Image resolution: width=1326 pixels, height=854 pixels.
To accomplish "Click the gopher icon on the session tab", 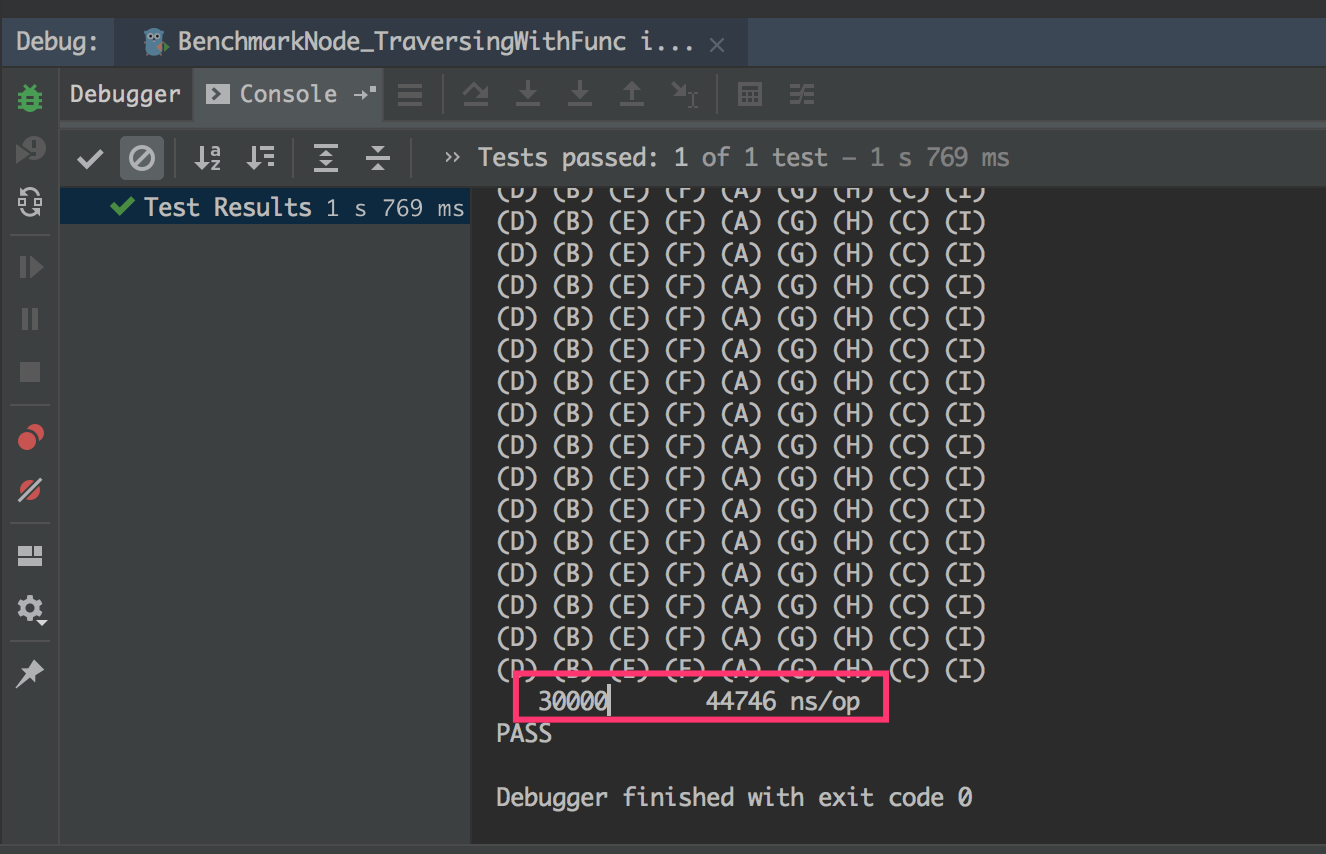I will click(155, 42).
